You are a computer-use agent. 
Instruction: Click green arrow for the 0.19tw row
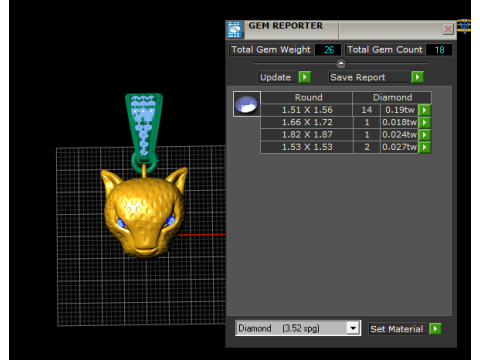pos(425,110)
